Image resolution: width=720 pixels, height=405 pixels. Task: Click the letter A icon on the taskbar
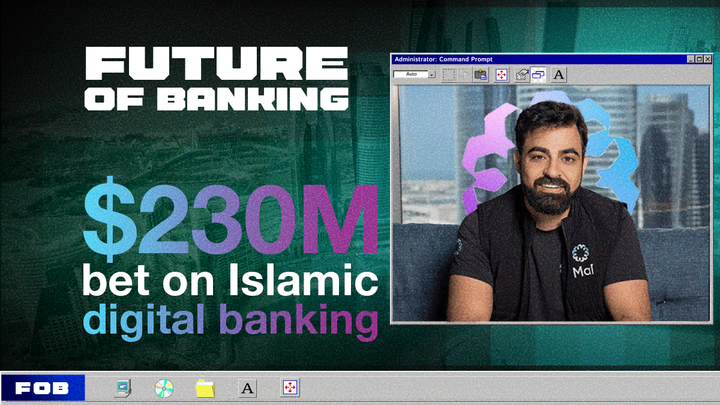tap(248, 388)
